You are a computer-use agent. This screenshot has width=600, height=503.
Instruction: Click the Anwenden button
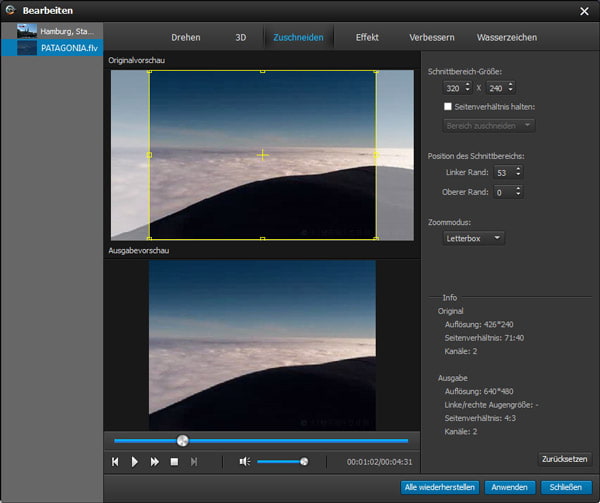point(510,487)
